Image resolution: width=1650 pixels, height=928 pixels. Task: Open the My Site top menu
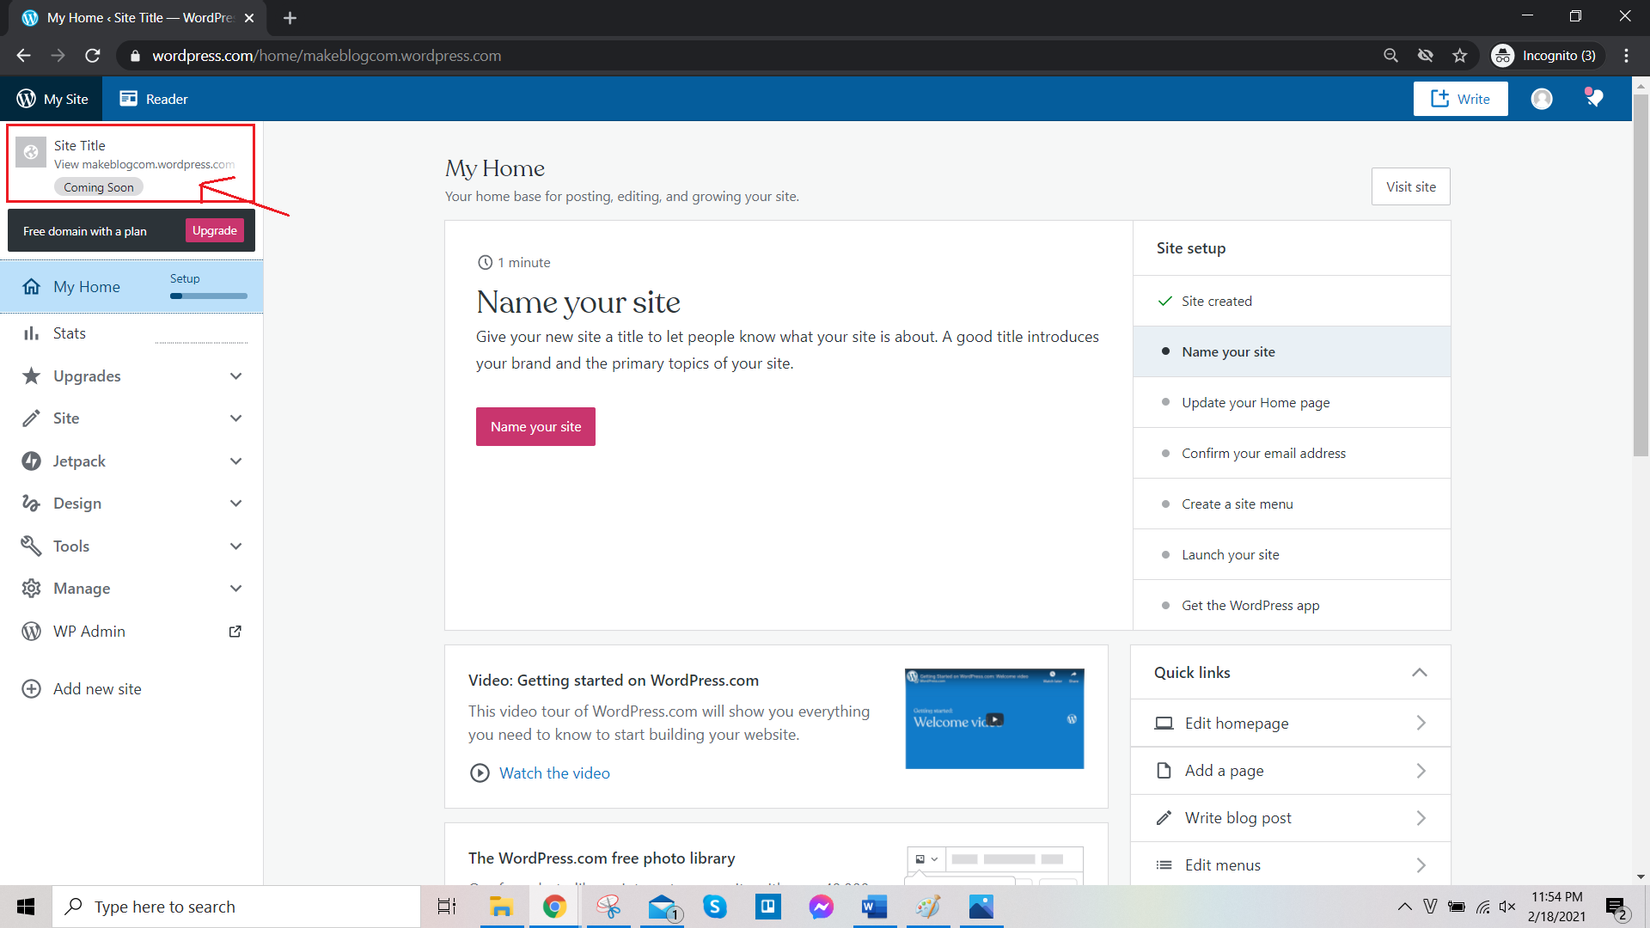53,98
